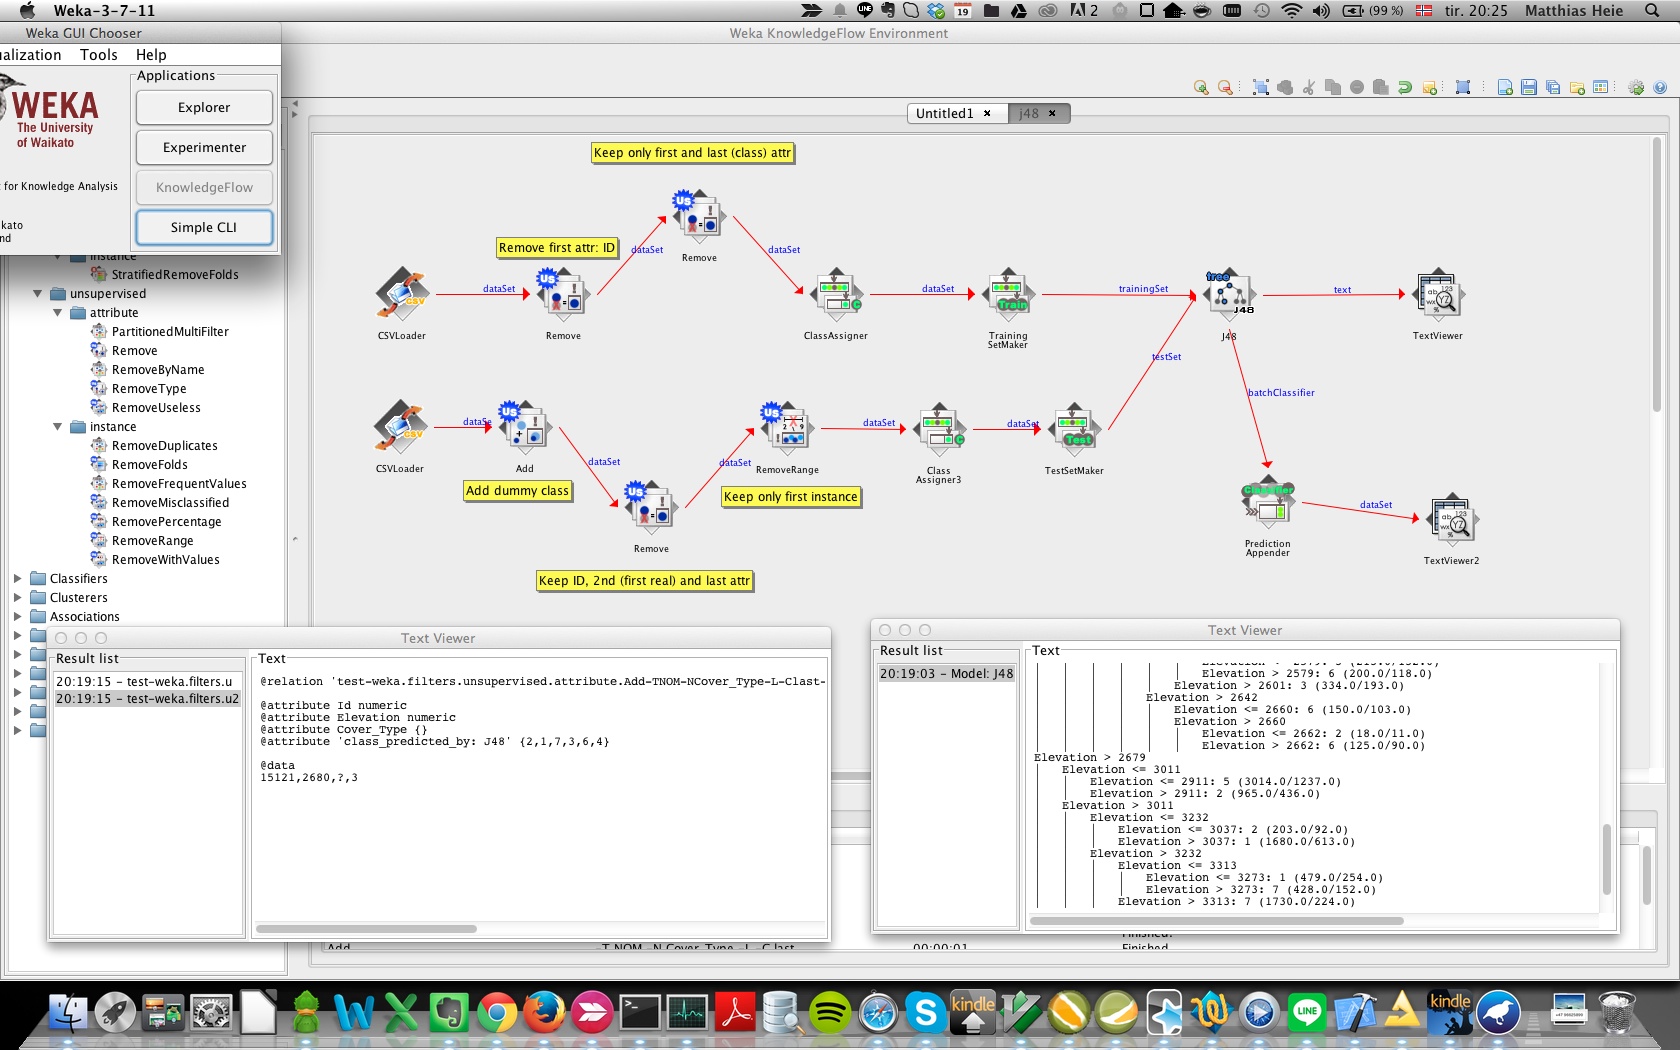Click the open folder toolbar icon

(1577, 88)
